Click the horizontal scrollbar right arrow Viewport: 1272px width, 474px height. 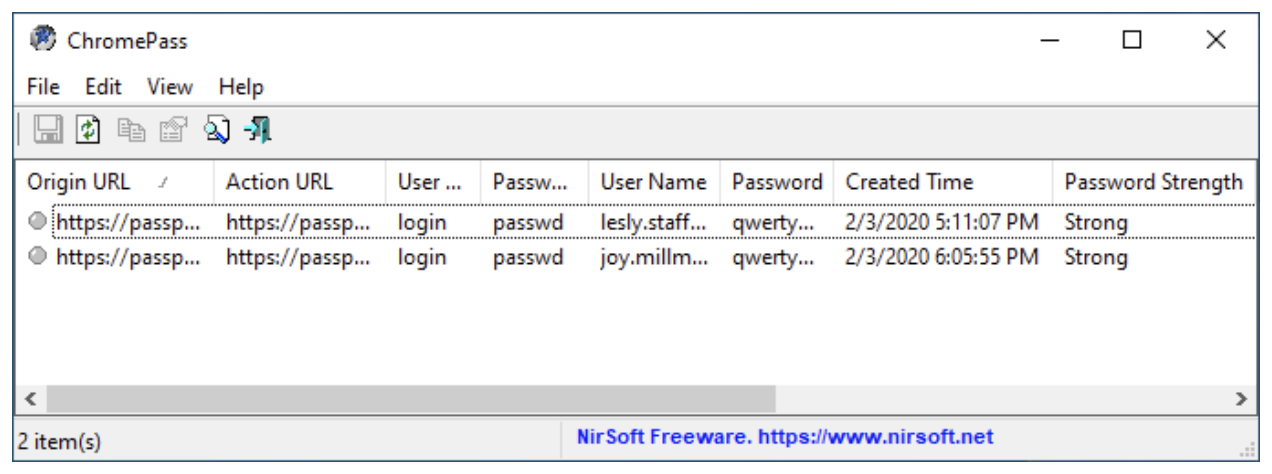pyautogui.click(x=1242, y=399)
